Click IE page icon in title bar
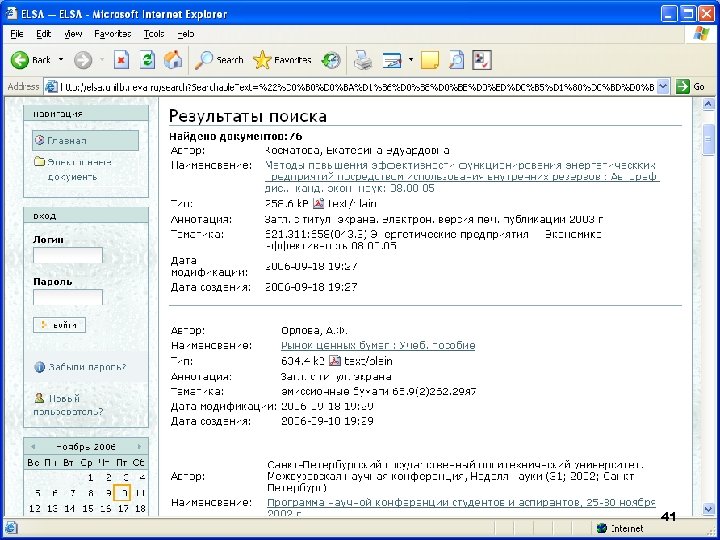The image size is (720, 540). (11, 14)
